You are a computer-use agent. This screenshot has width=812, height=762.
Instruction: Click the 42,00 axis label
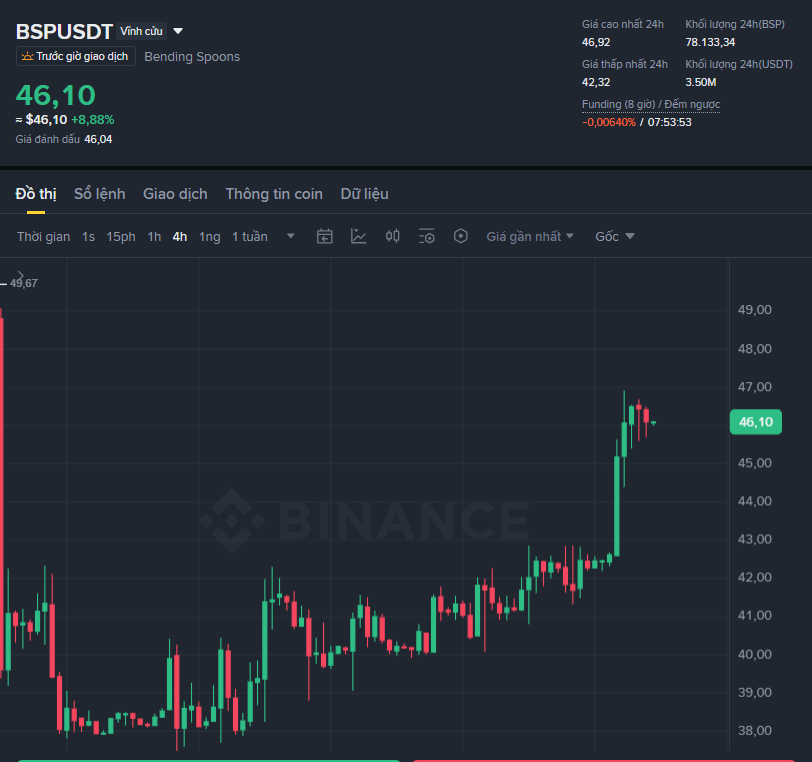point(755,577)
